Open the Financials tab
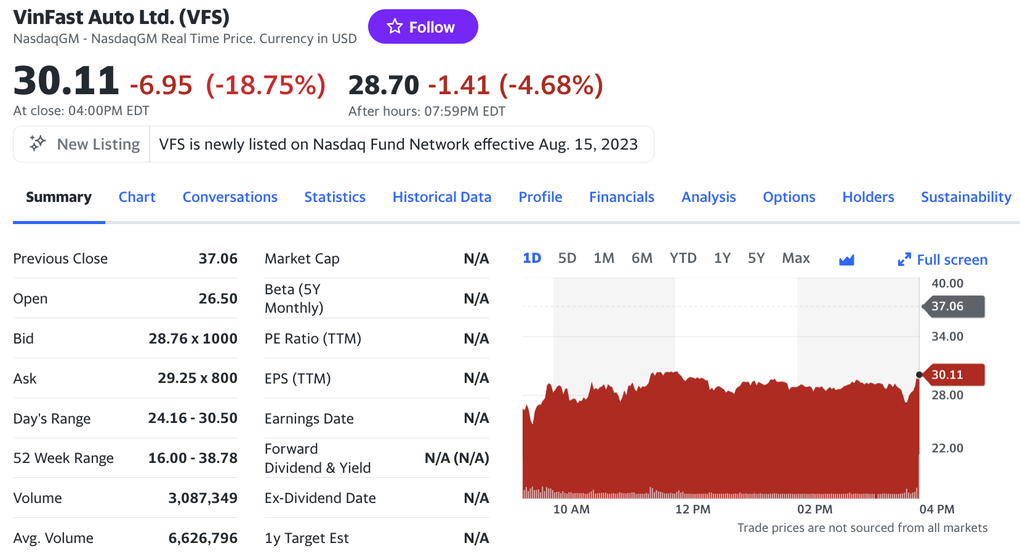This screenshot has width=1020, height=559. [x=622, y=197]
